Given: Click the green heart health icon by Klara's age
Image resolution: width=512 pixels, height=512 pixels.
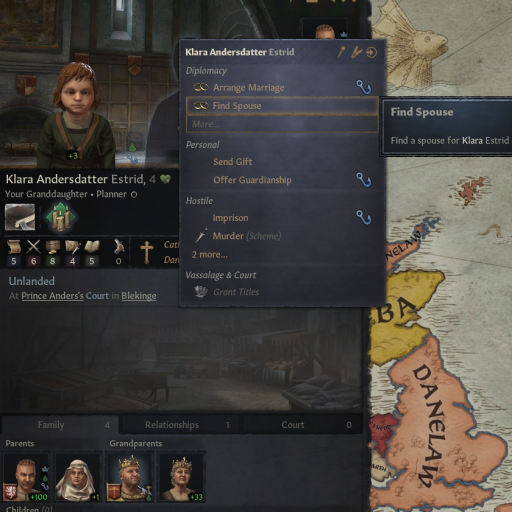Looking at the screenshot, I should click(165, 179).
